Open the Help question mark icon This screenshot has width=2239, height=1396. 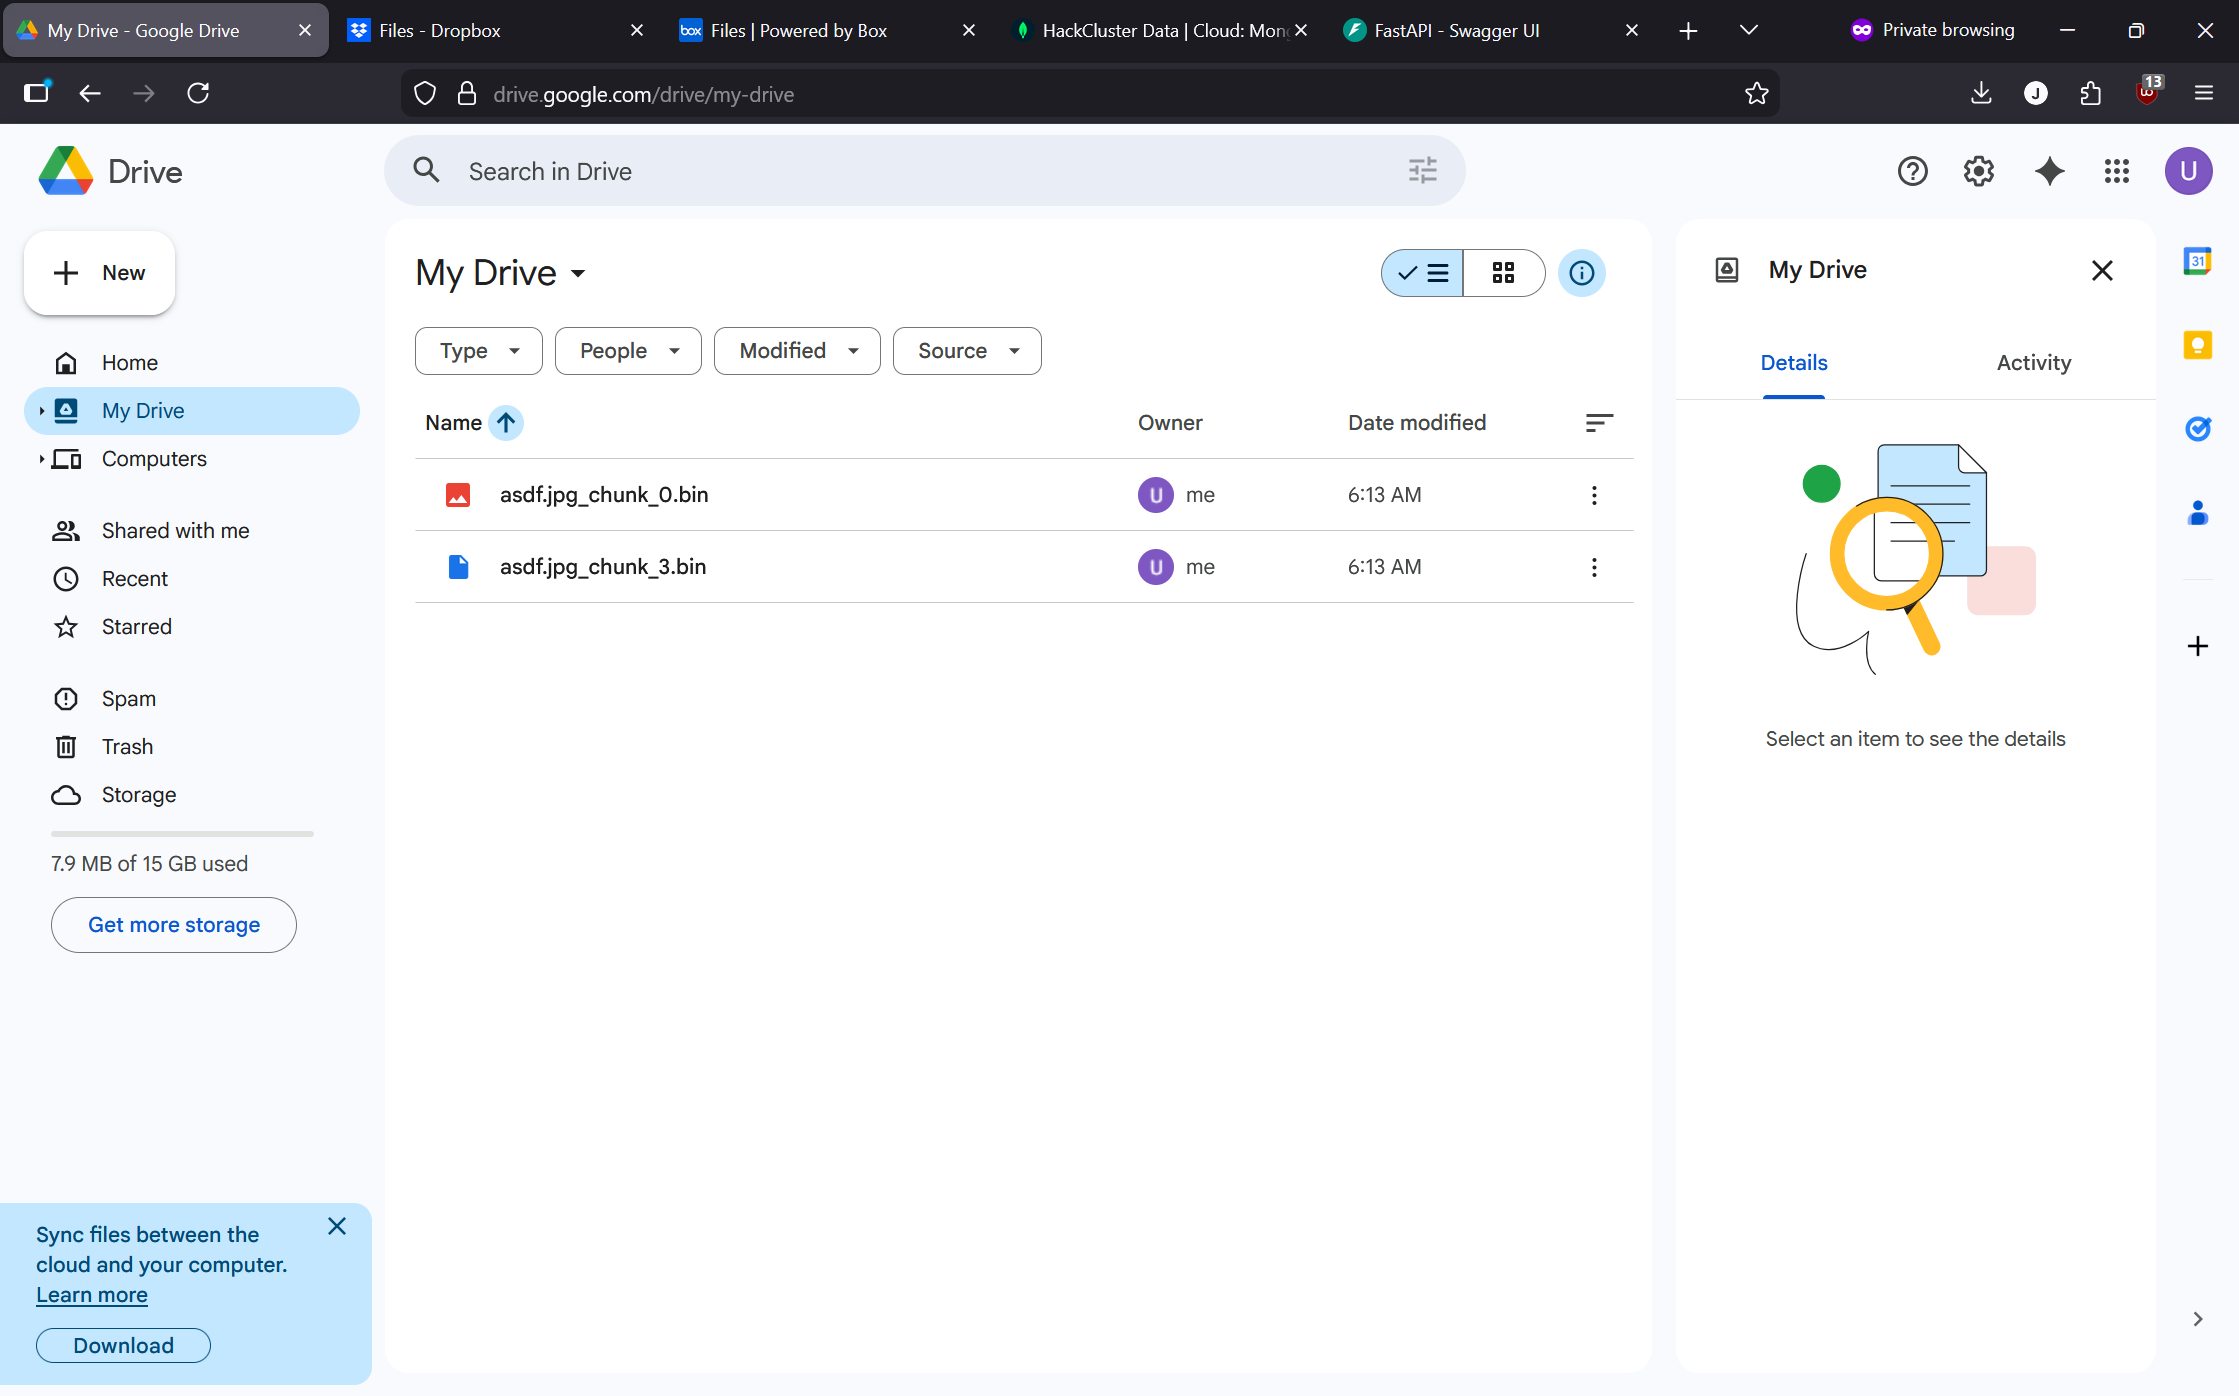coord(1912,171)
